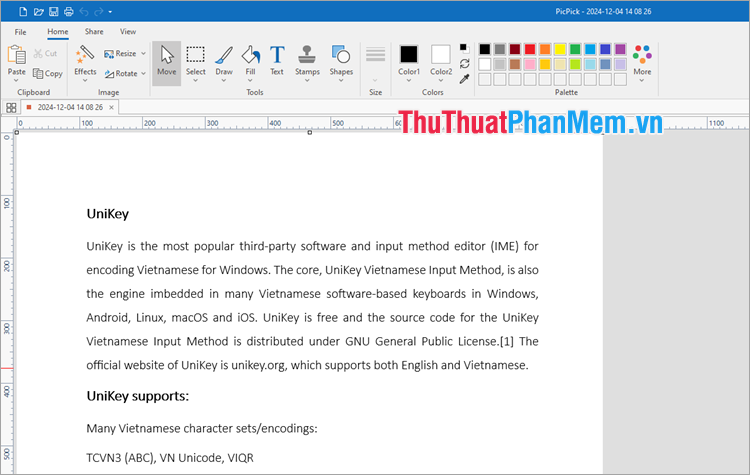Pick the red palette swatch
This screenshot has height=475, width=750.
click(530, 49)
